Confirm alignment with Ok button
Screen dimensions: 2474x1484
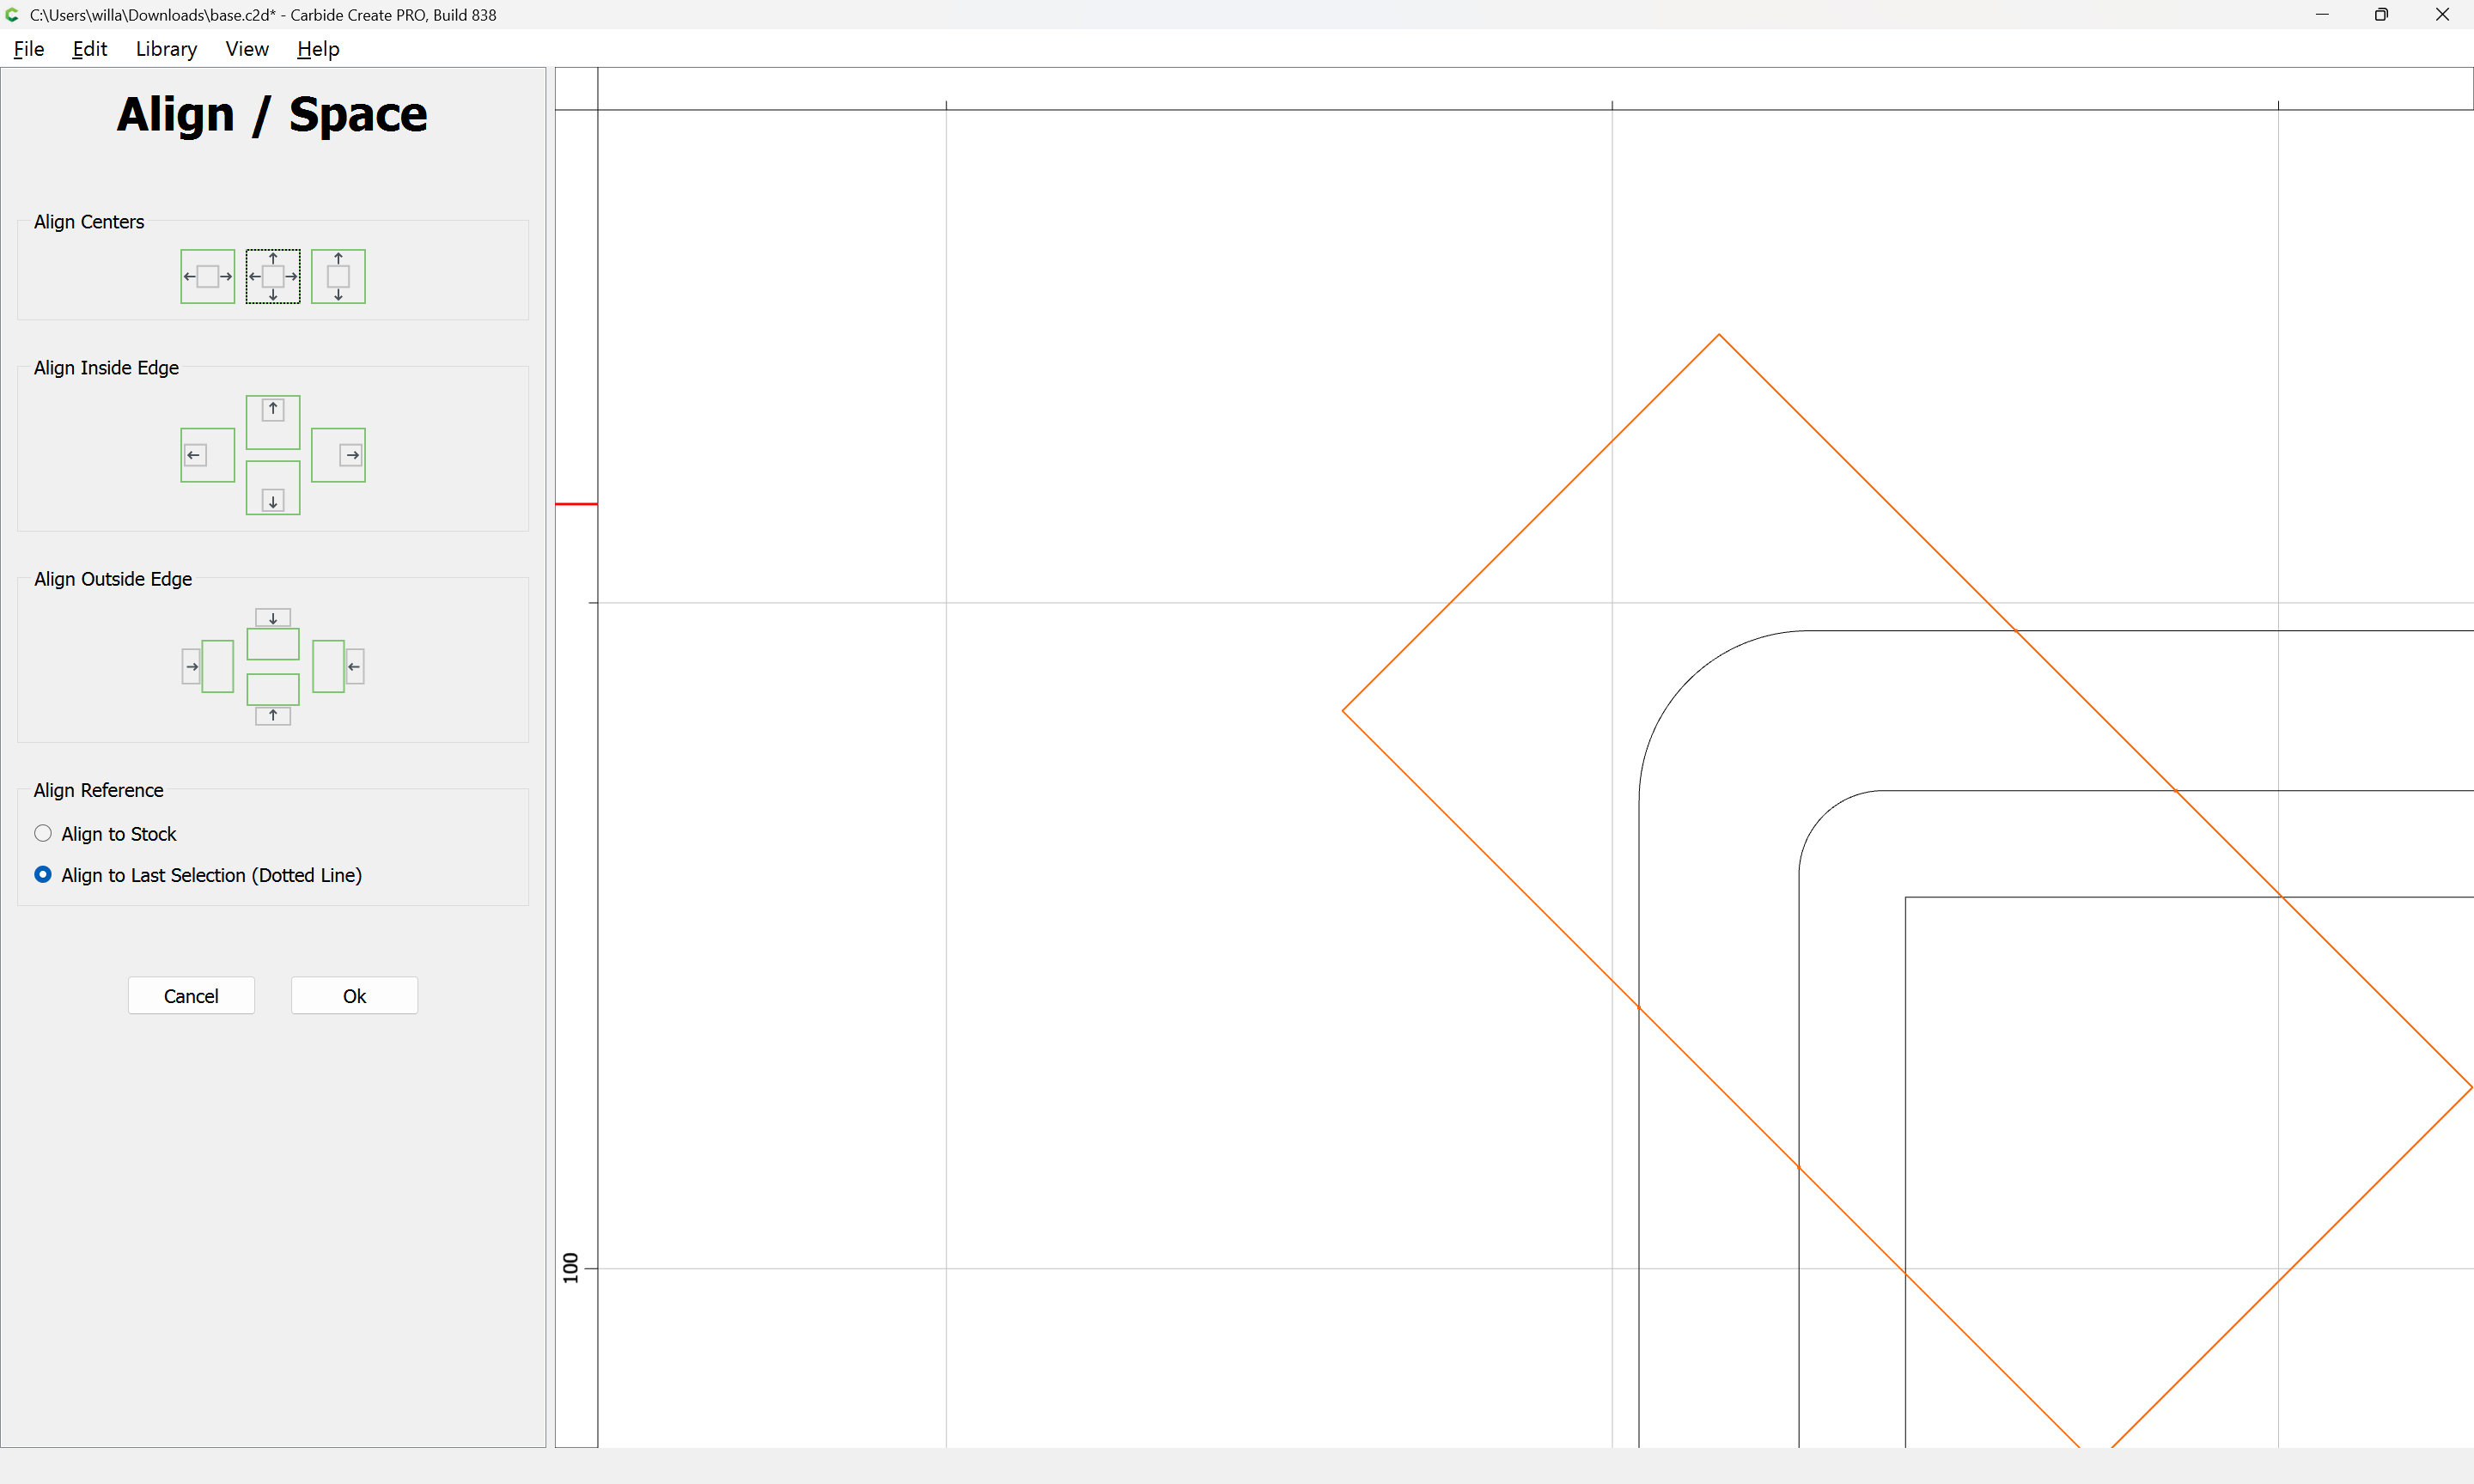point(354,995)
